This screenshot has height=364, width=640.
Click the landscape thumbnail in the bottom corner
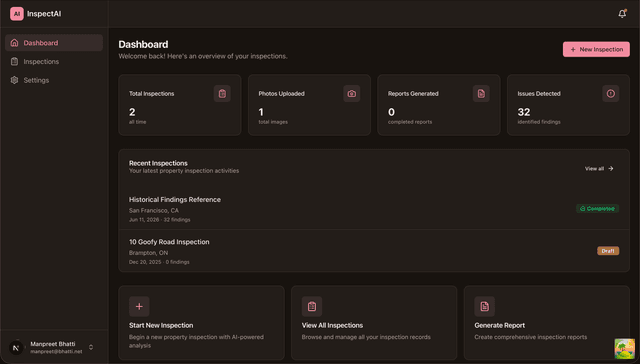point(625,349)
